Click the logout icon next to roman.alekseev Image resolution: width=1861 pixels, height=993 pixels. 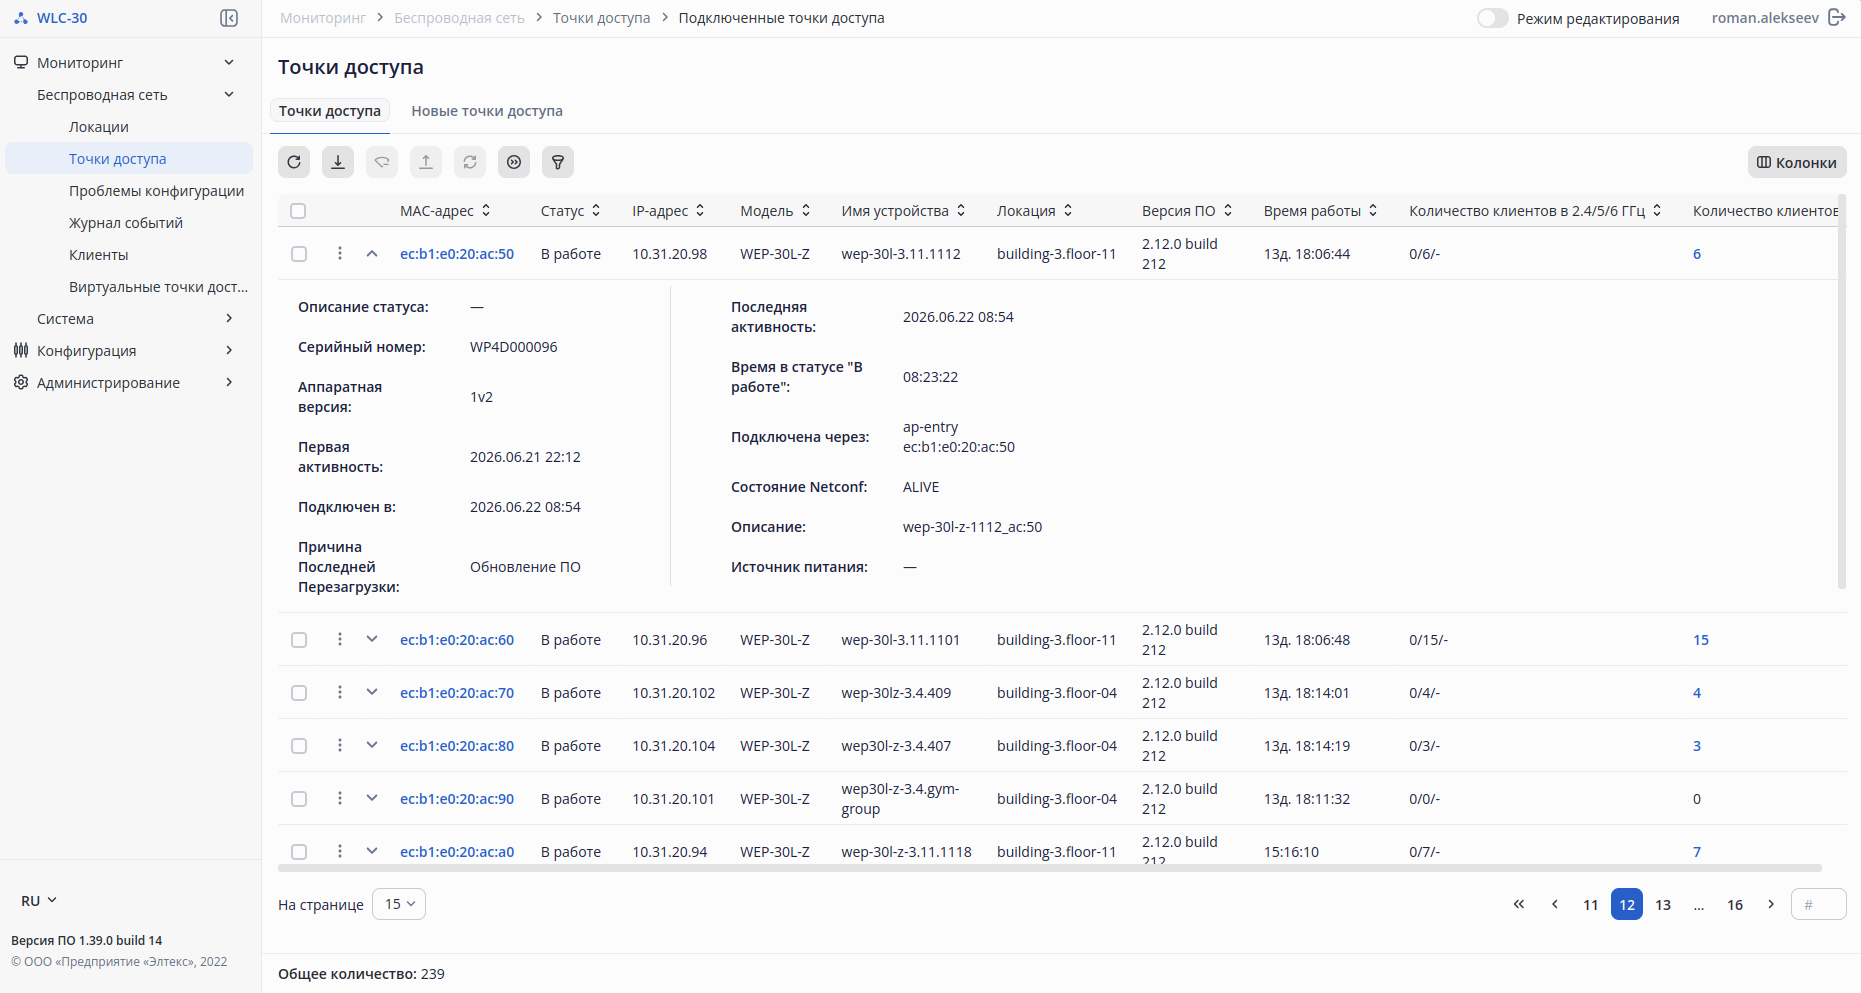click(1836, 18)
